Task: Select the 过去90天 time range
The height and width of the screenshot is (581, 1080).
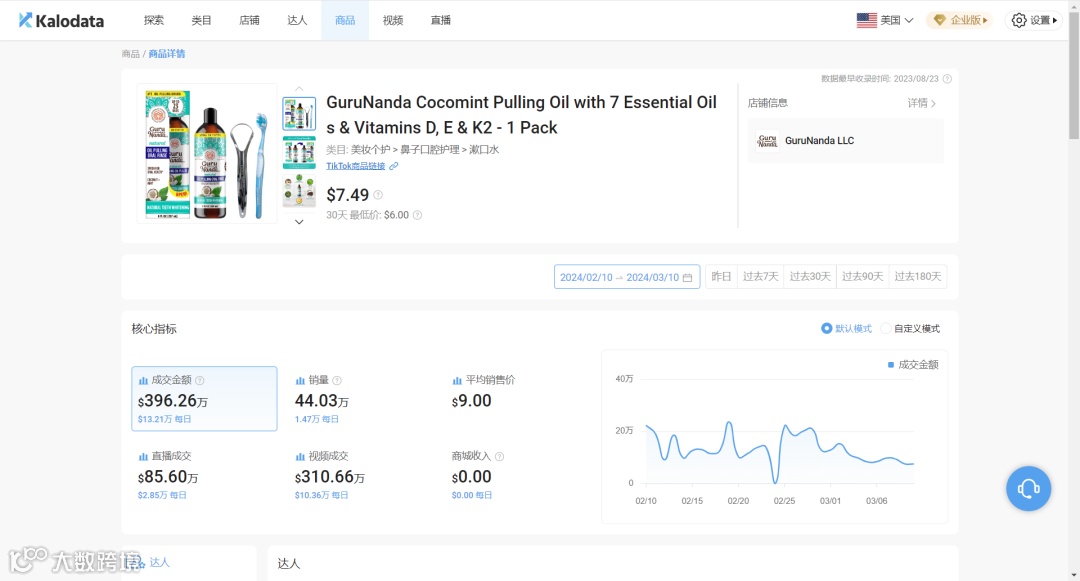Action: [862, 277]
